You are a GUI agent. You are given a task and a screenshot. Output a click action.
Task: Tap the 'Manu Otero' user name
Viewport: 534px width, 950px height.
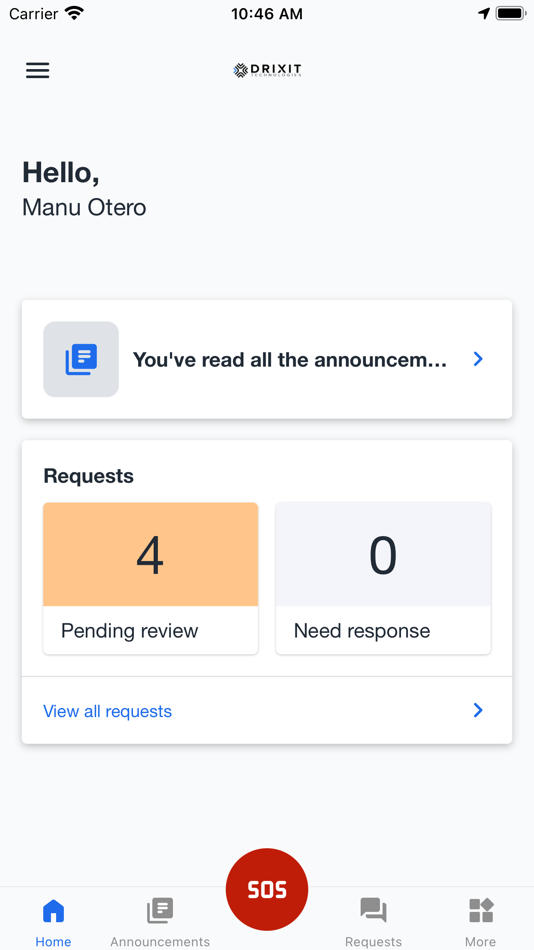84,208
